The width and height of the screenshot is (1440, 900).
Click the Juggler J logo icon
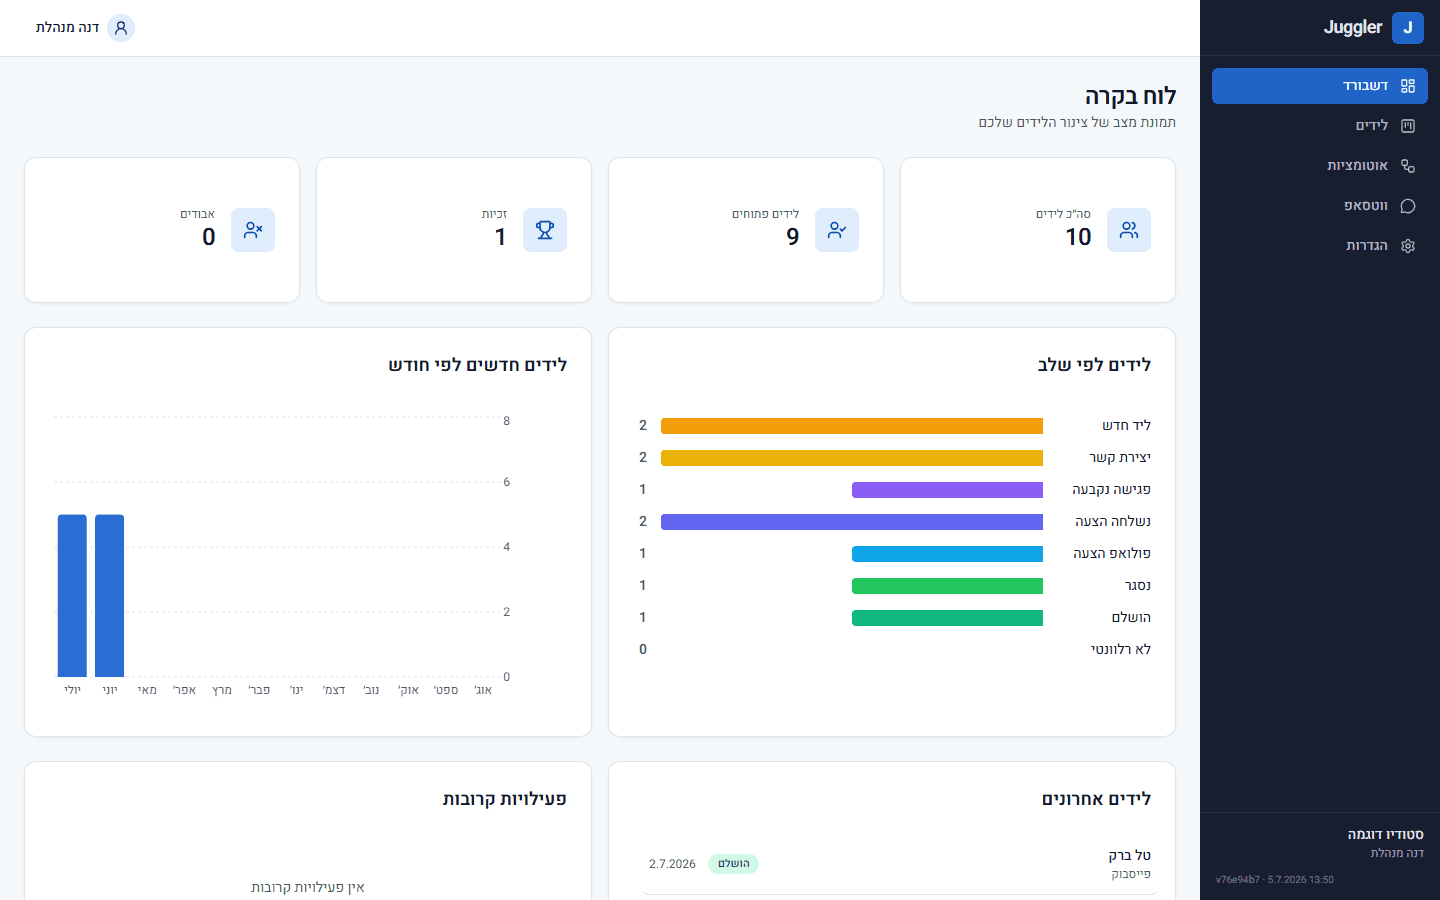[1407, 28]
